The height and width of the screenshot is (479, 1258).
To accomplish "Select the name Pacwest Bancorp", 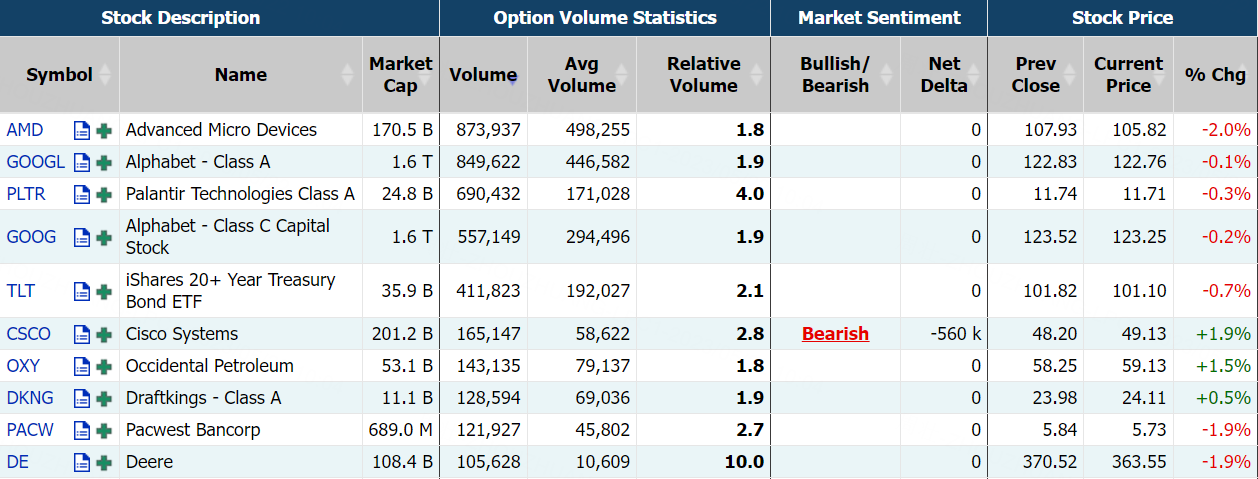I will 193,430.
